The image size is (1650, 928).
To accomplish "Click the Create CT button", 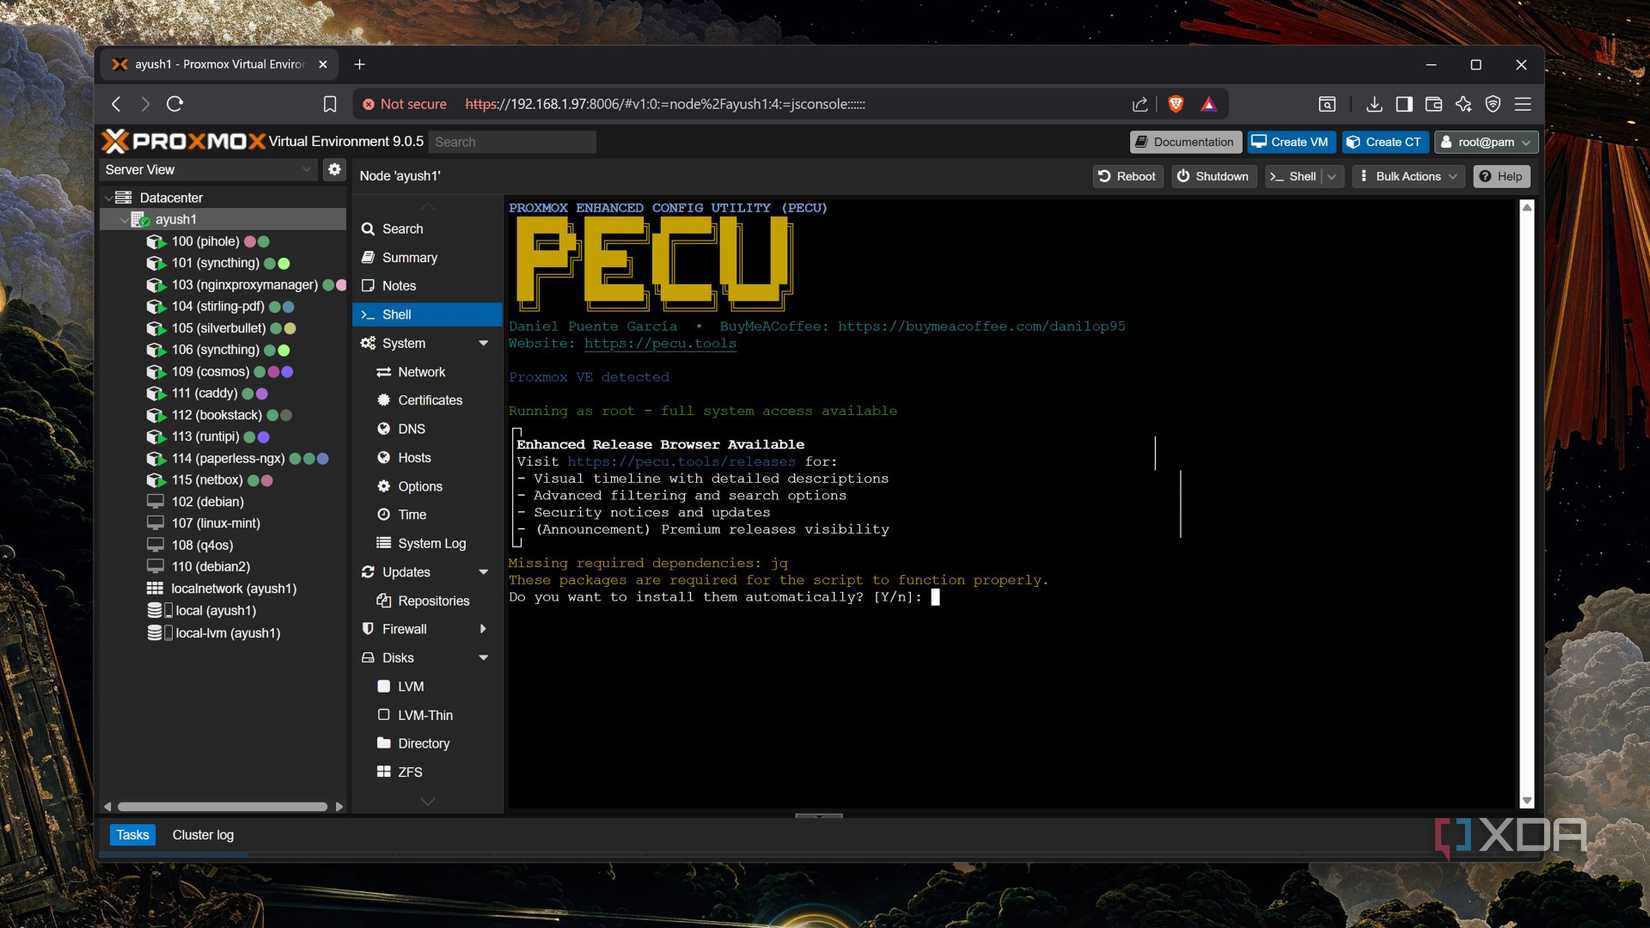I will [x=1385, y=142].
